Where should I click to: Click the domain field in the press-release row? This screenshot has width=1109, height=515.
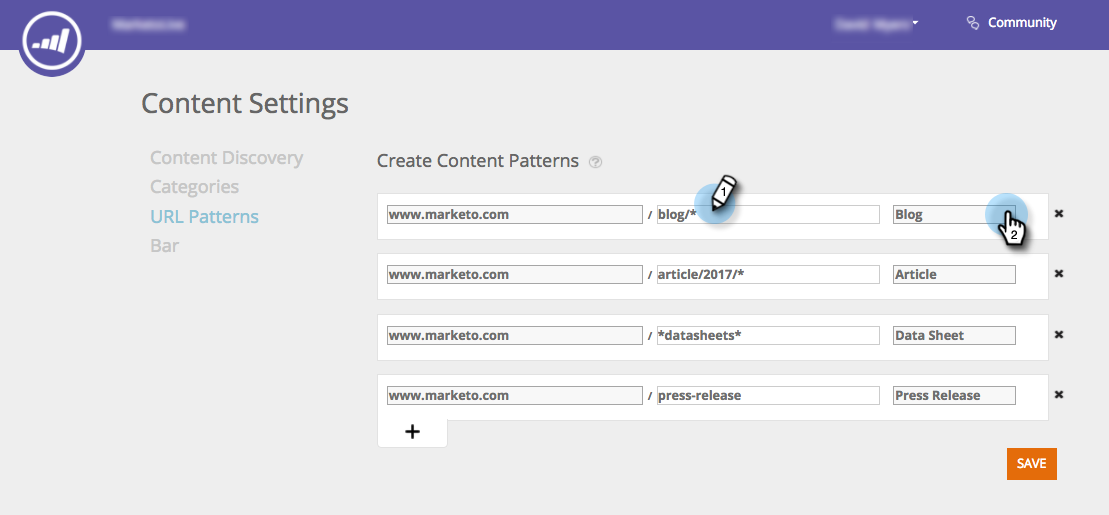click(515, 395)
